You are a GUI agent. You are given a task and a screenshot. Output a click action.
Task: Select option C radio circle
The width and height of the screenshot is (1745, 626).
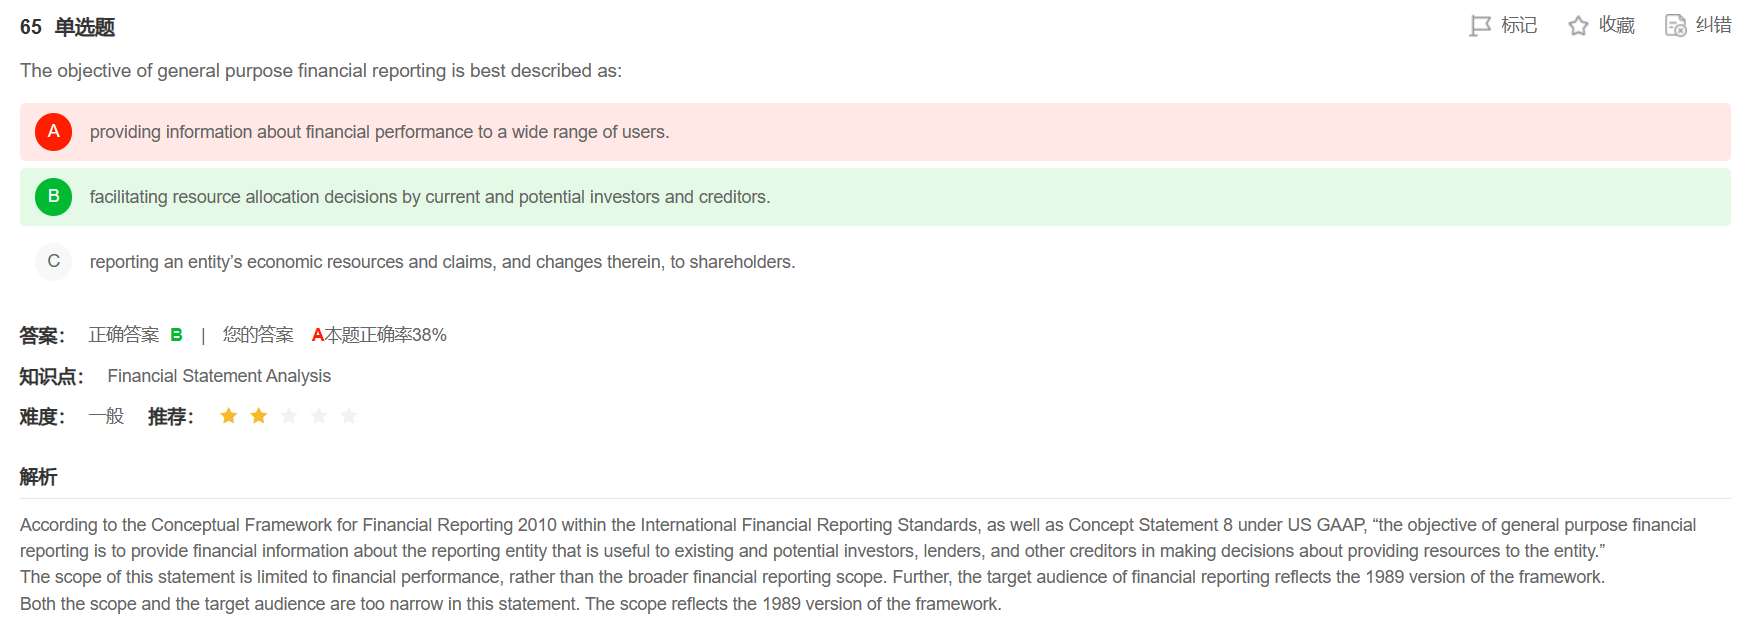tap(53, 262)
